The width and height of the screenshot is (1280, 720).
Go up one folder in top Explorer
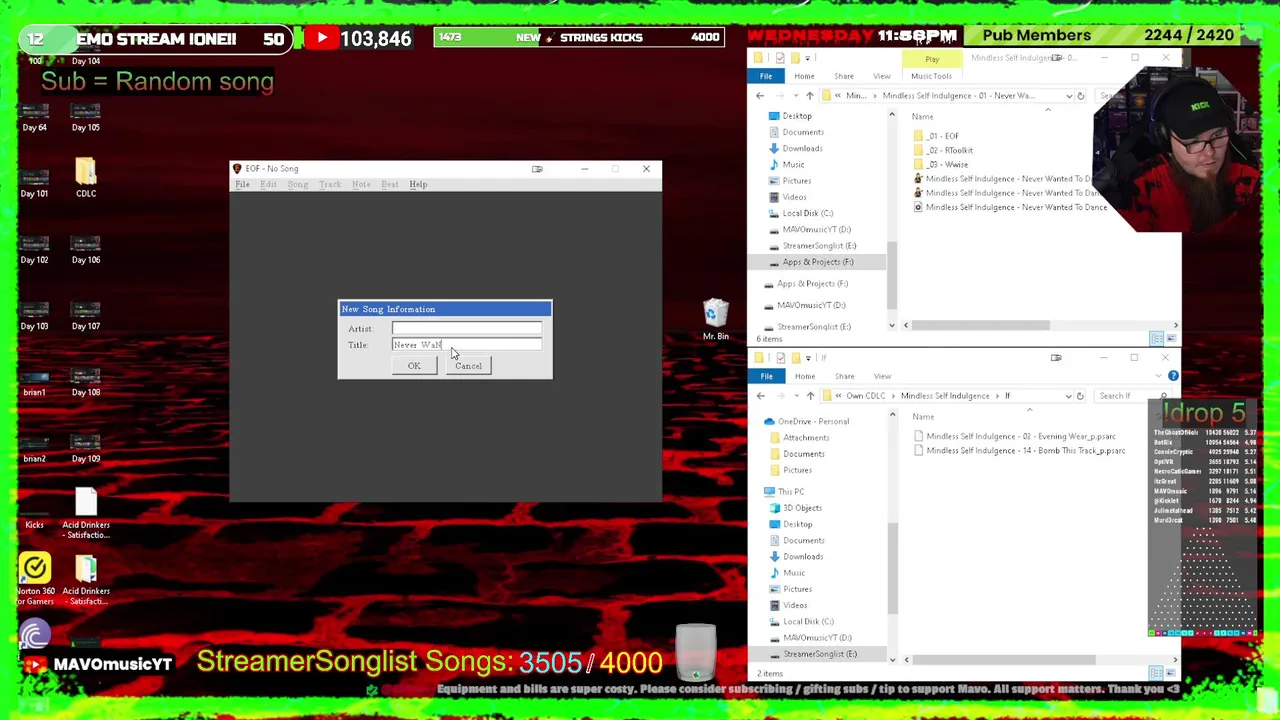tap(810, 96)
